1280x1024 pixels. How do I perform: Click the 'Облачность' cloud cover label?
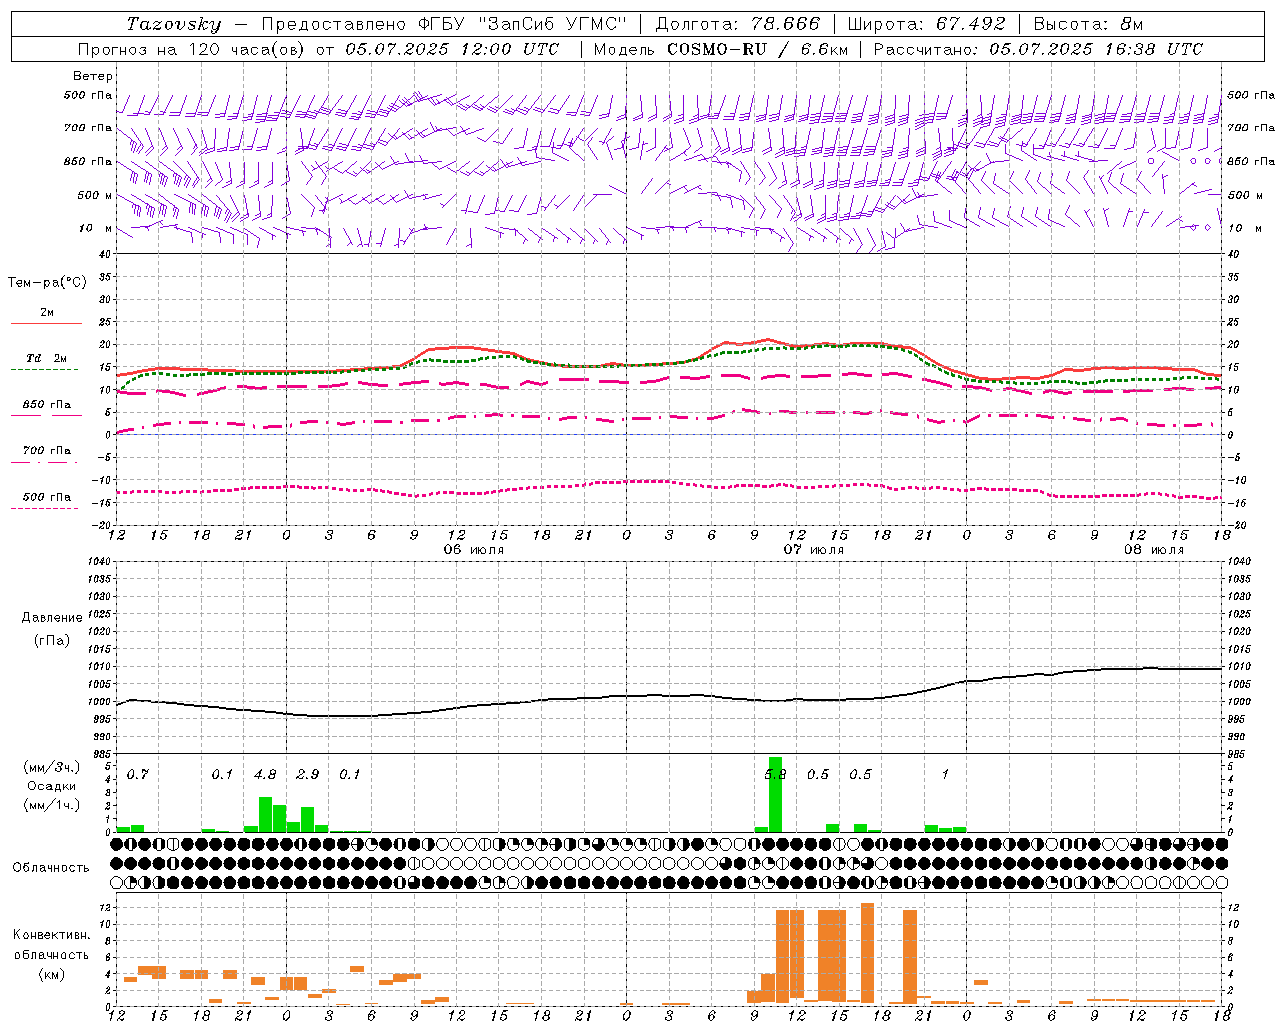pos(51,868)
